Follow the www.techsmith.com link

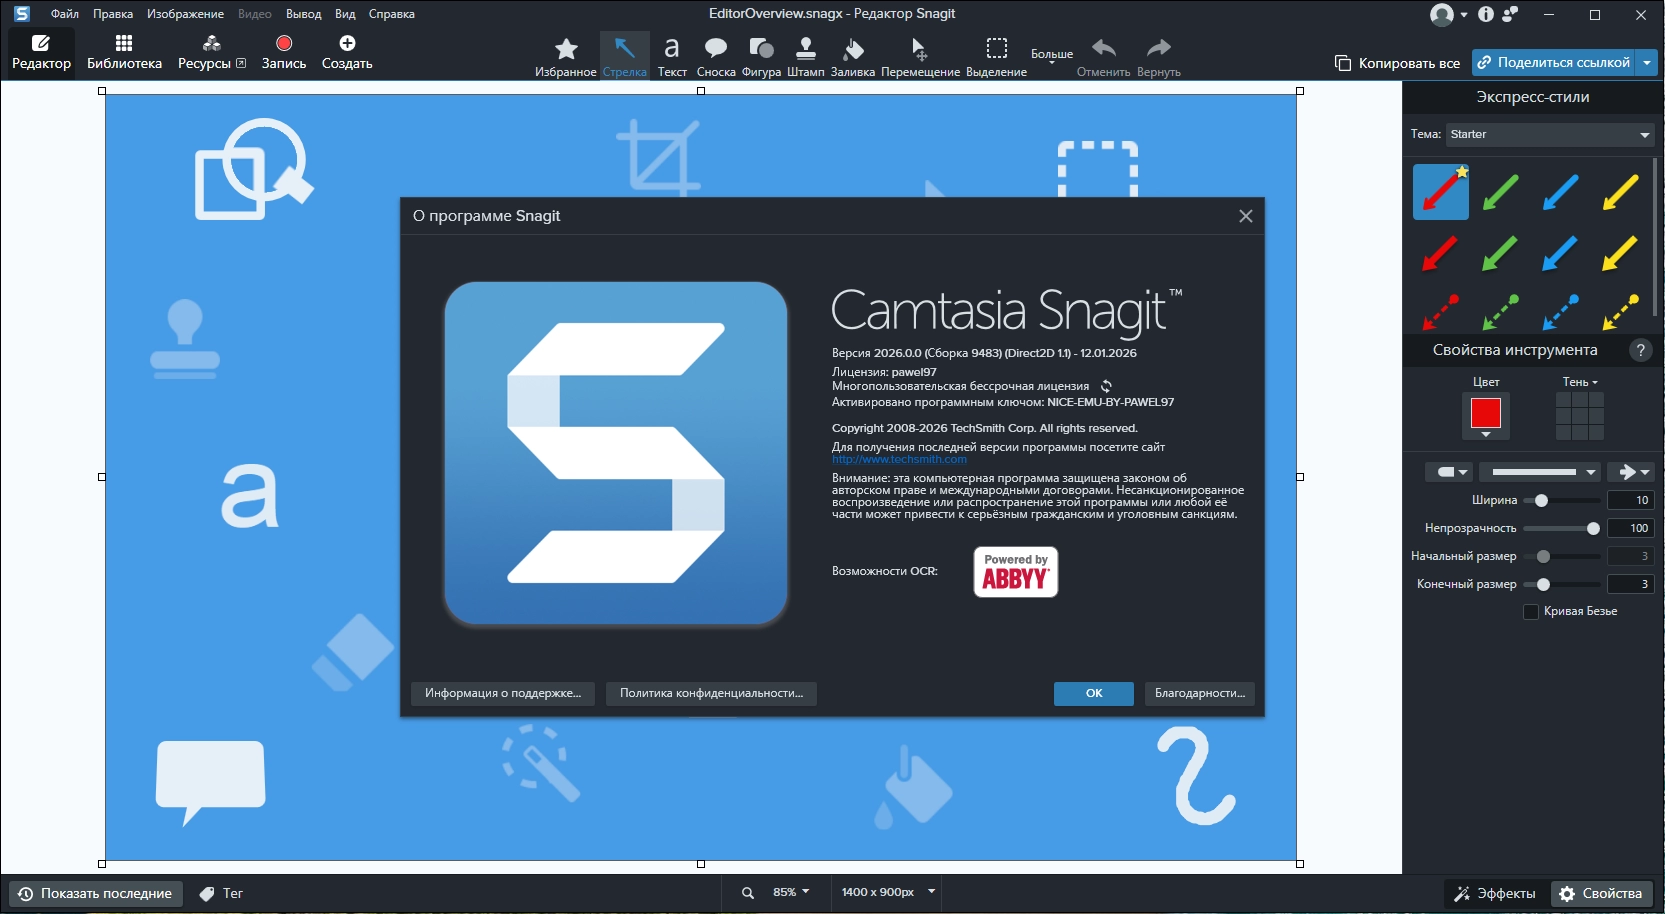[899, 459]
